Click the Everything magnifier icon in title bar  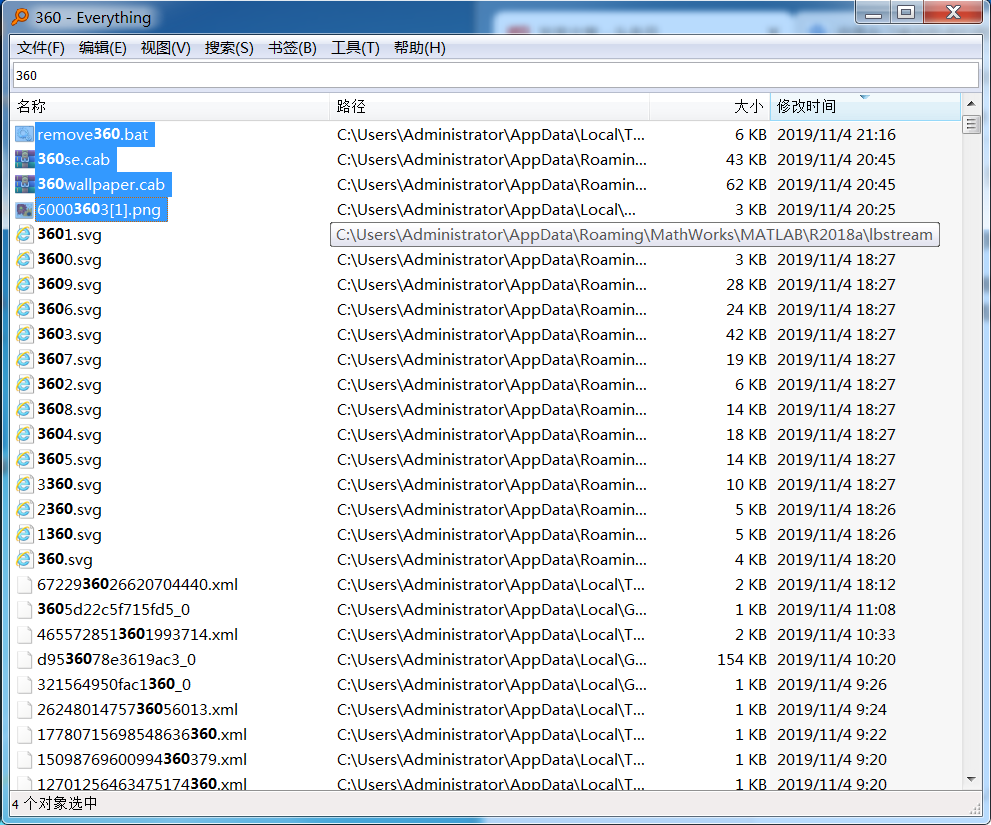20,17
